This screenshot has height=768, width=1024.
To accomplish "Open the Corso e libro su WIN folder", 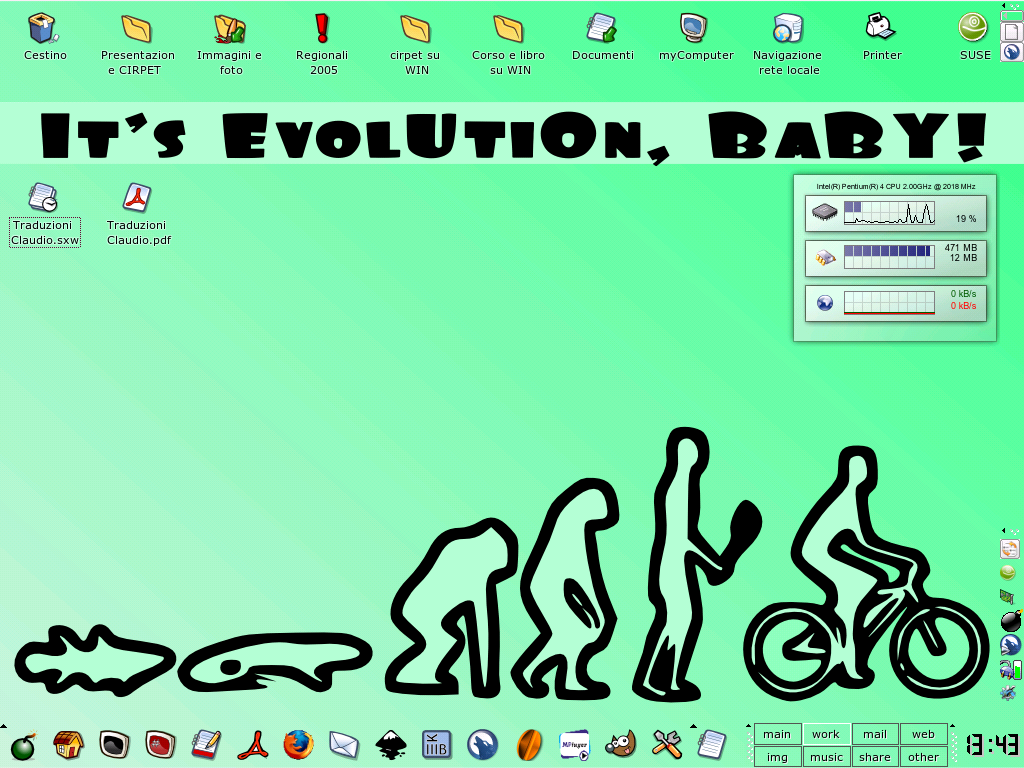I will (508, 29).
